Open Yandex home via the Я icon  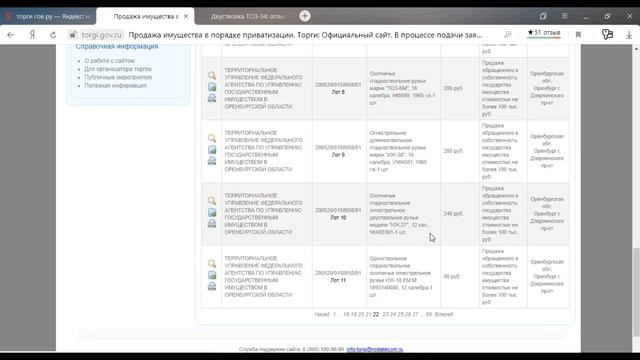[x=32, y=35]
